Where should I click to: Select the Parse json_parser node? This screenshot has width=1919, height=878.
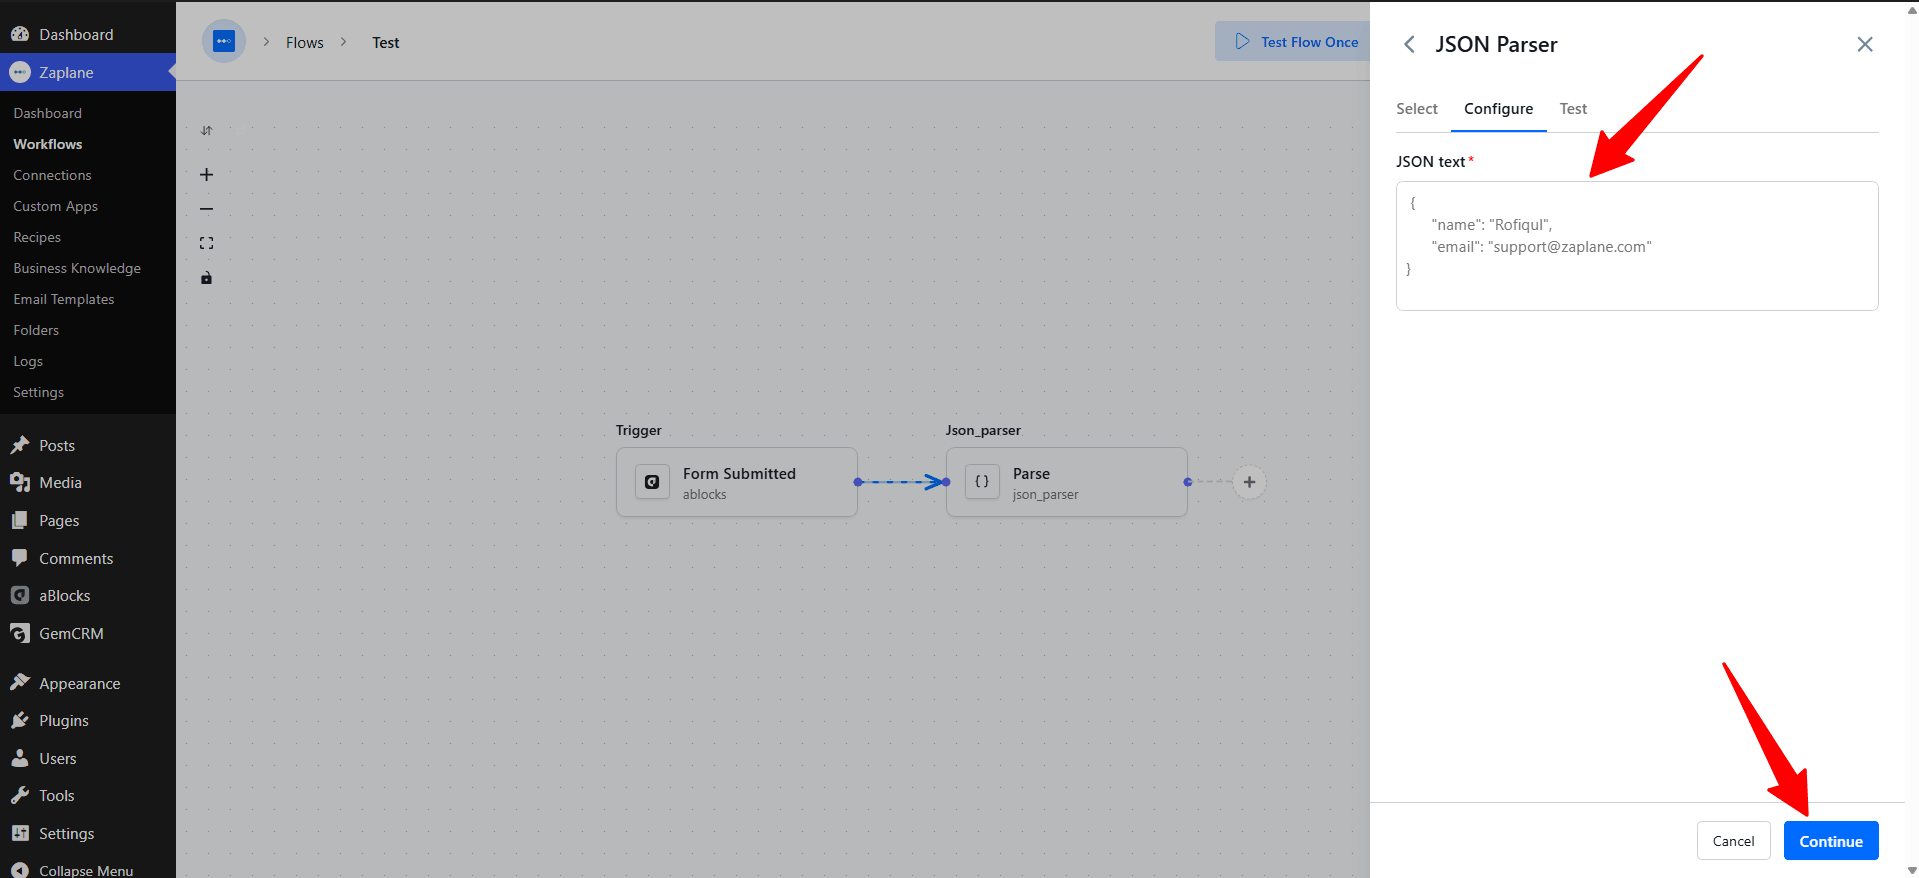[x=1067, y=482]
